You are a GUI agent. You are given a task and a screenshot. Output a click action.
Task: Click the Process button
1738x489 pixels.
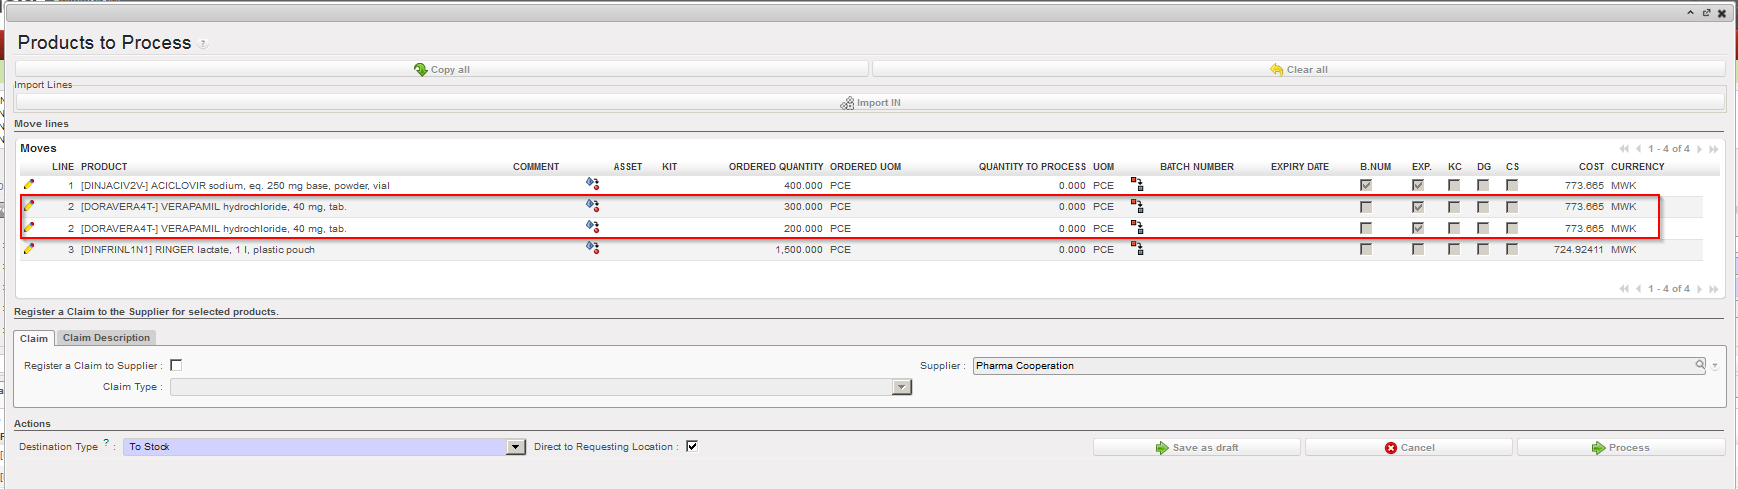(1620, 447)
